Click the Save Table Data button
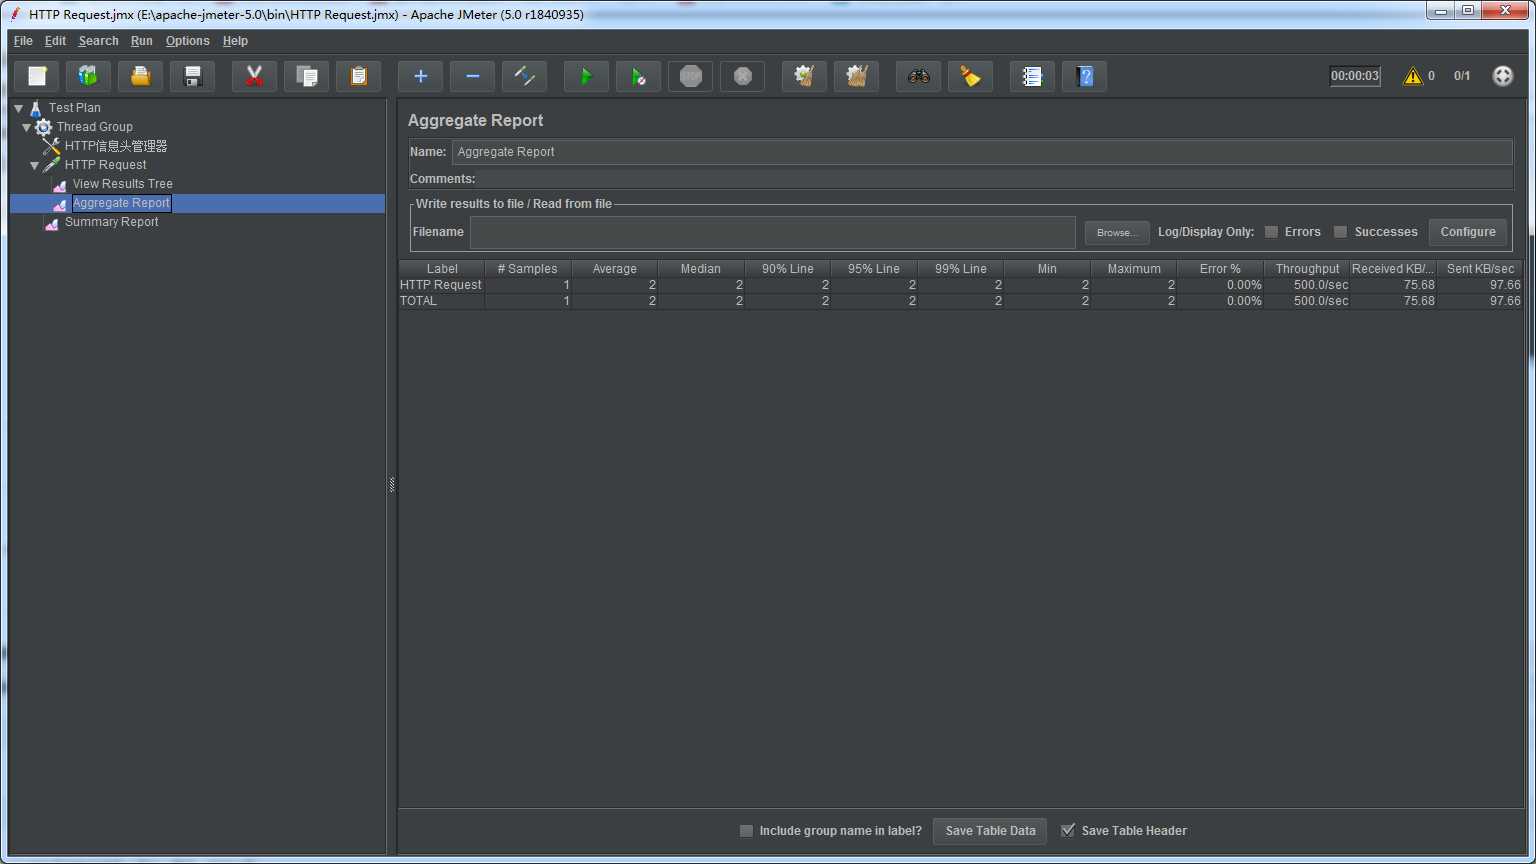The height and width of the screenshot is (864, 1536). pyautogui.click(x=990, y=831)
